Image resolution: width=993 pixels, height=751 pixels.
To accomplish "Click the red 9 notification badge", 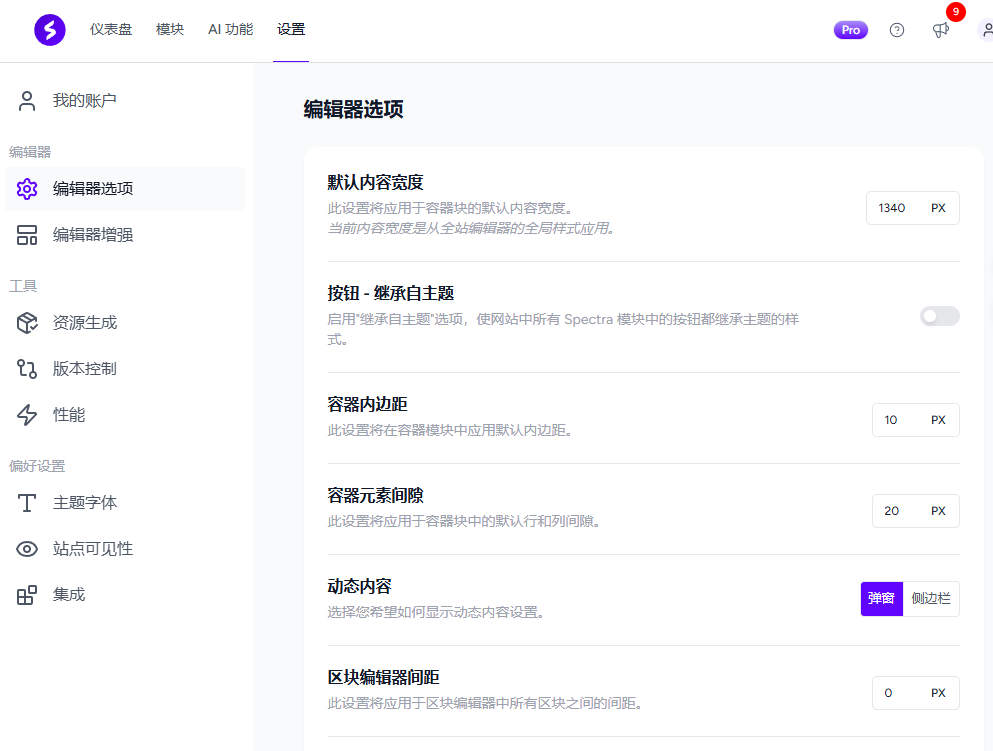I will (x=956, y=11).
